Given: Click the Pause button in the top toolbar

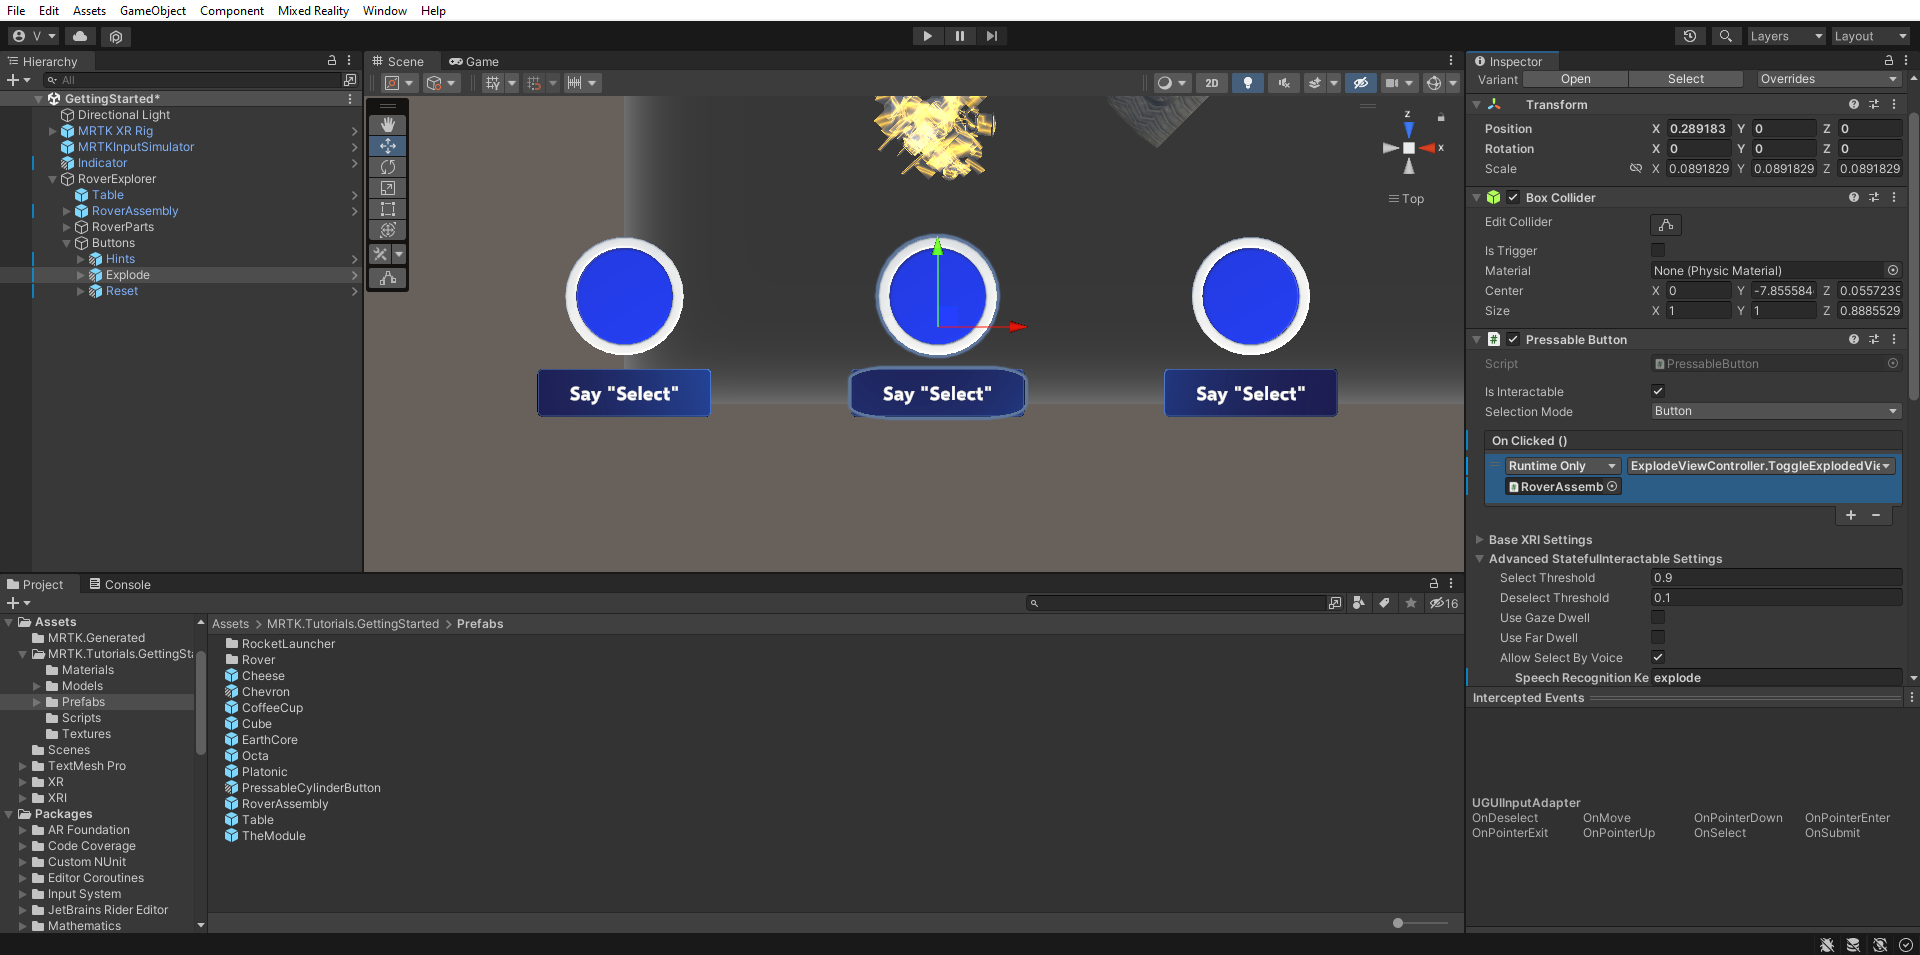Looking at the screenshot, I should pyautogui.click(x=959, y=35).
